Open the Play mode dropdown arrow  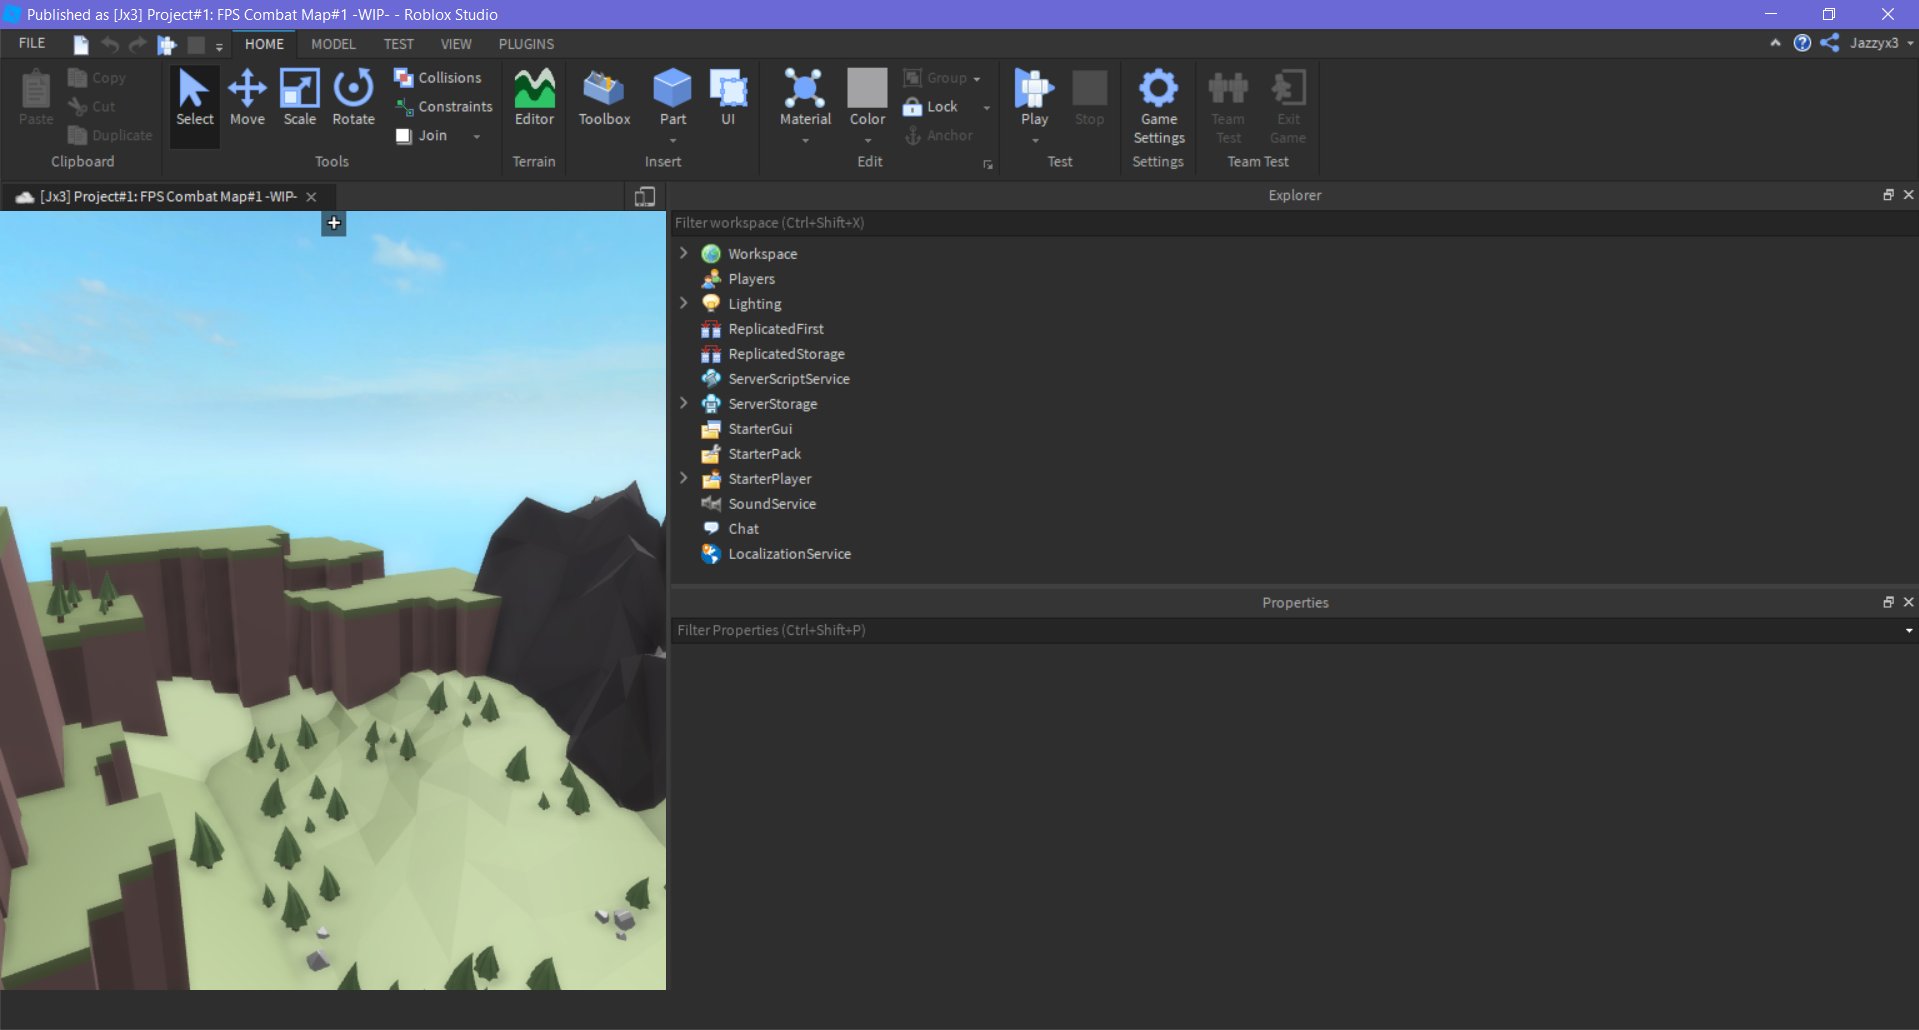(x=1034, y=141)
